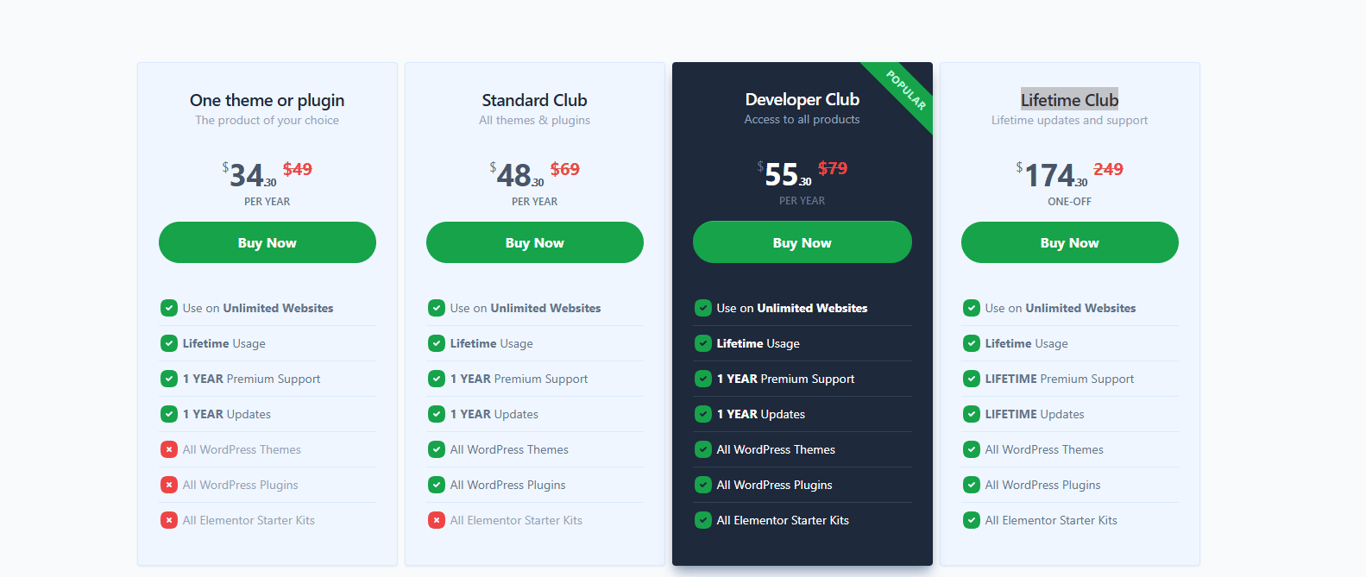The height and width of the screenshot is (577, 1366).
Task: Click subtitle 'Lifetime updates and support'
Action: click(1070, 120)
